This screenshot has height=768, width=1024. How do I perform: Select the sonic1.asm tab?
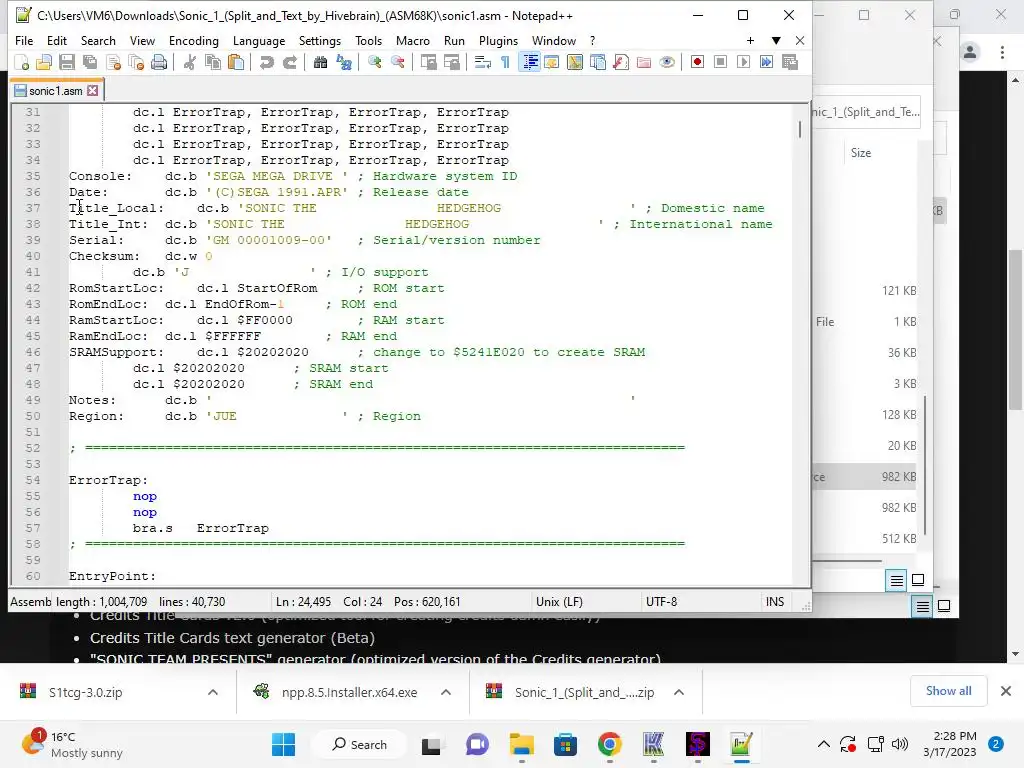pyautogui.click(x=56, y=91)
